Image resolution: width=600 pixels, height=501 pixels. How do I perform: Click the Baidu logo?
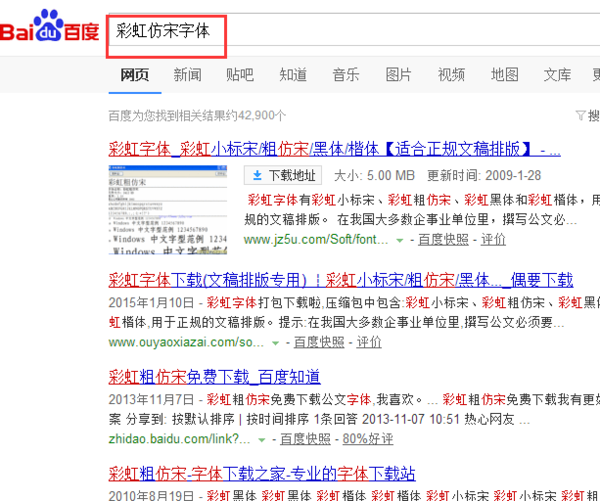point(49,26)
